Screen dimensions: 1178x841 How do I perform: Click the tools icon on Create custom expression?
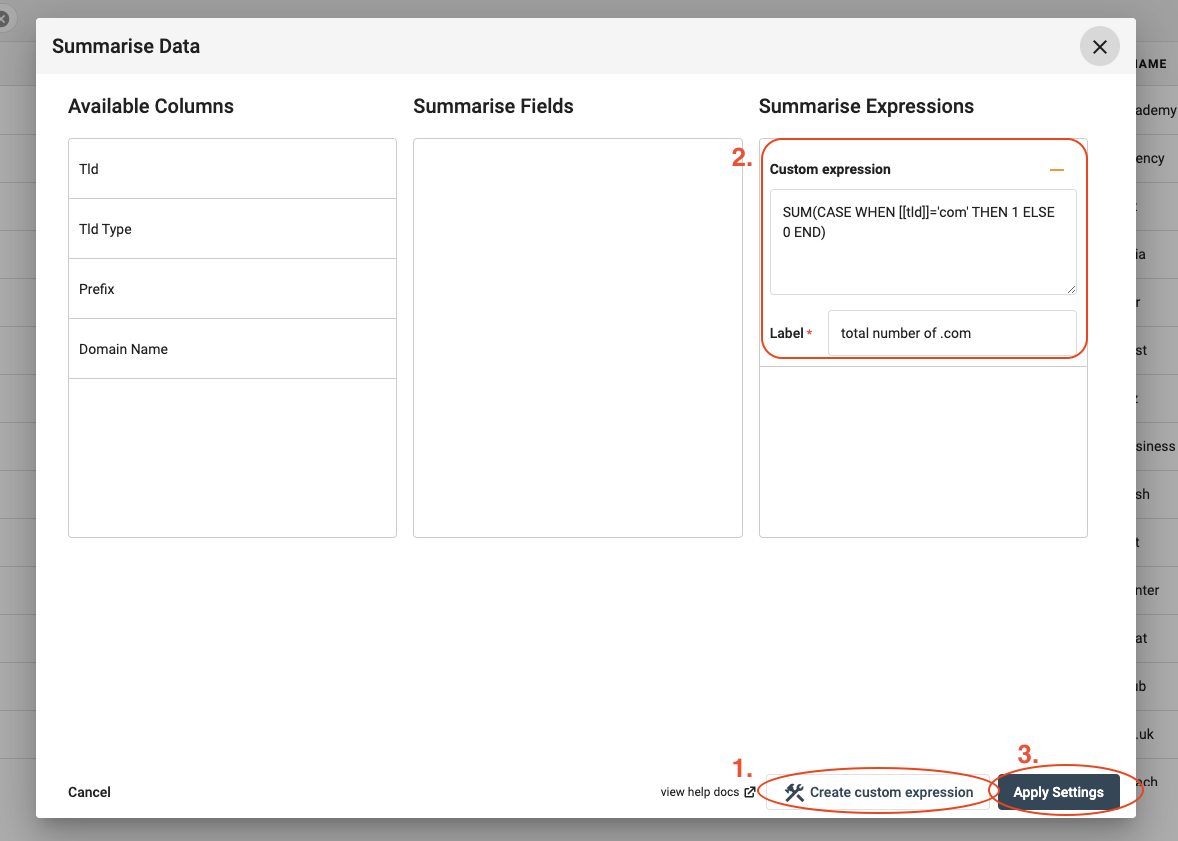click(x=794, y=792)
